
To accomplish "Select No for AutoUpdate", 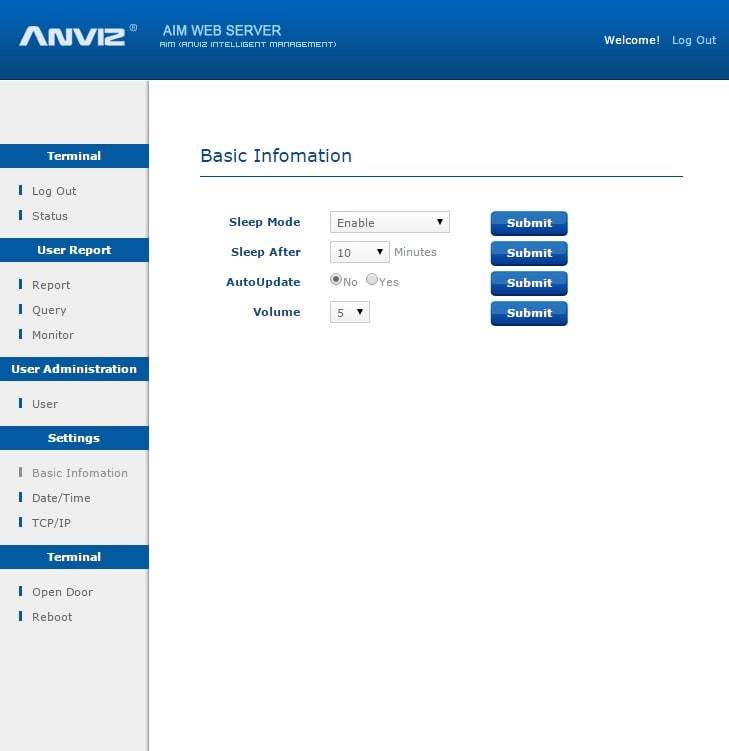I will coord(336,281).
